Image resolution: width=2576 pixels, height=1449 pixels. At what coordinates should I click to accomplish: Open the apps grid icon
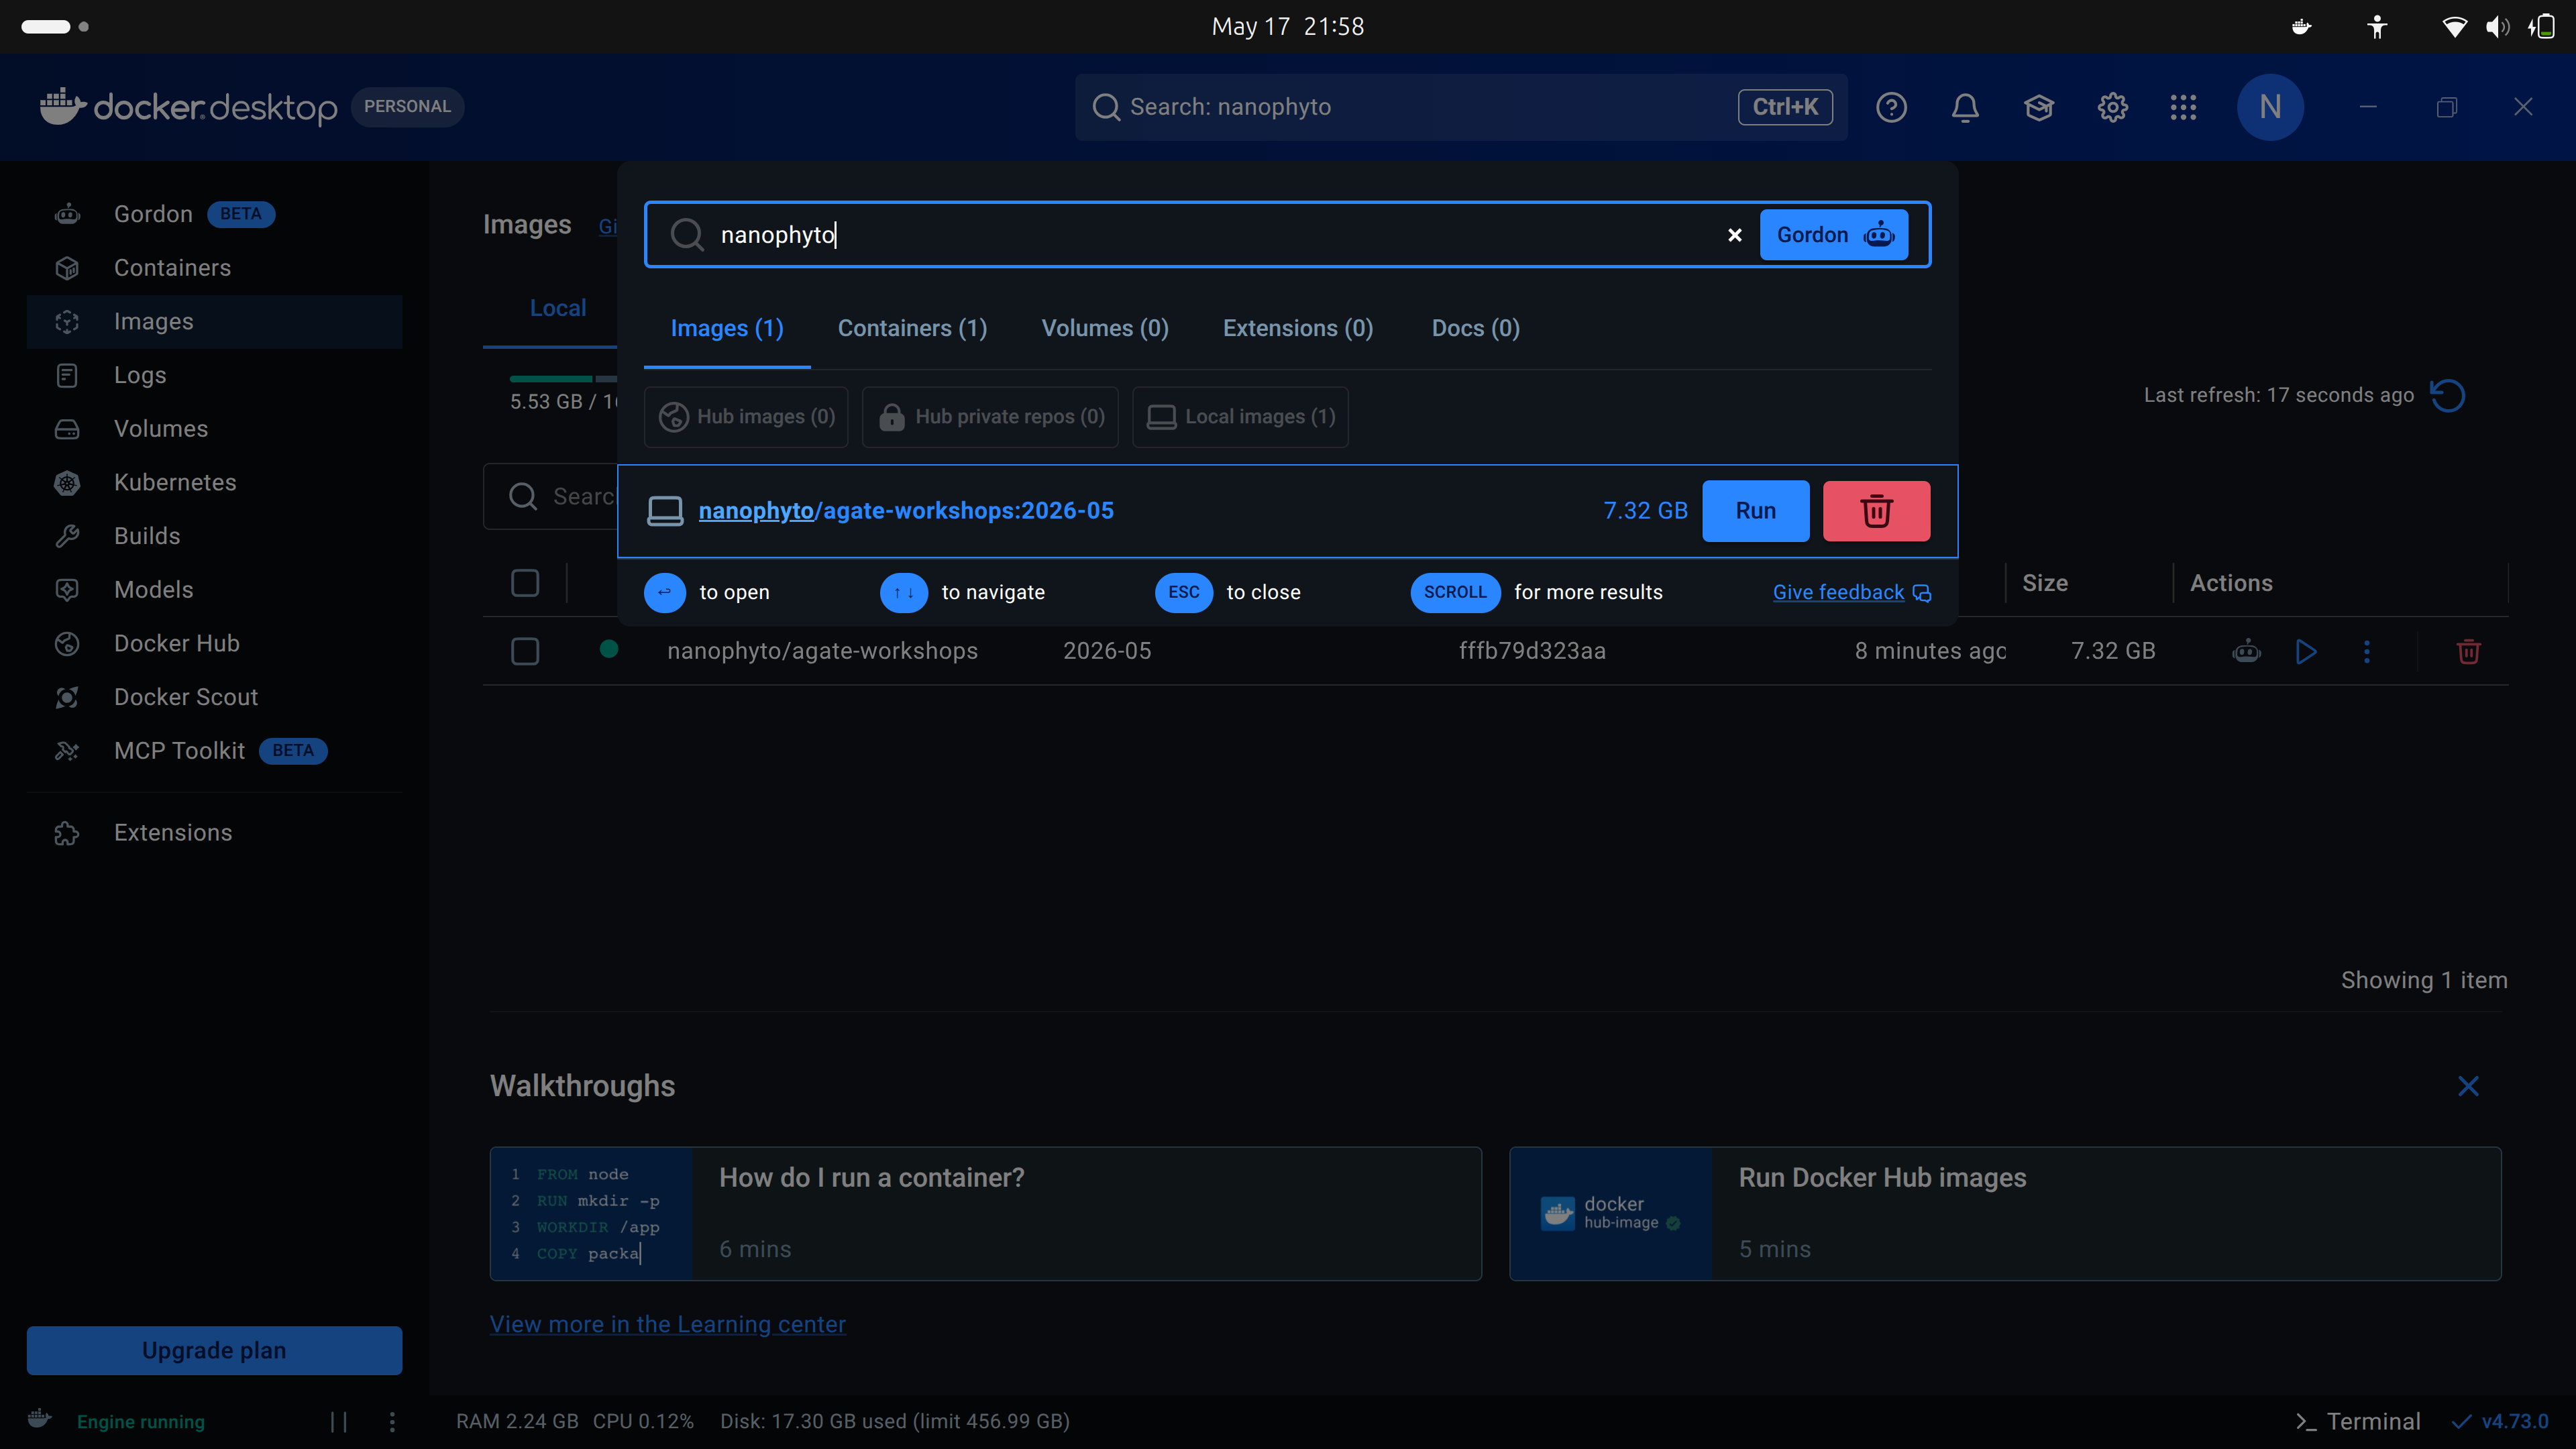click(2184, 107)
